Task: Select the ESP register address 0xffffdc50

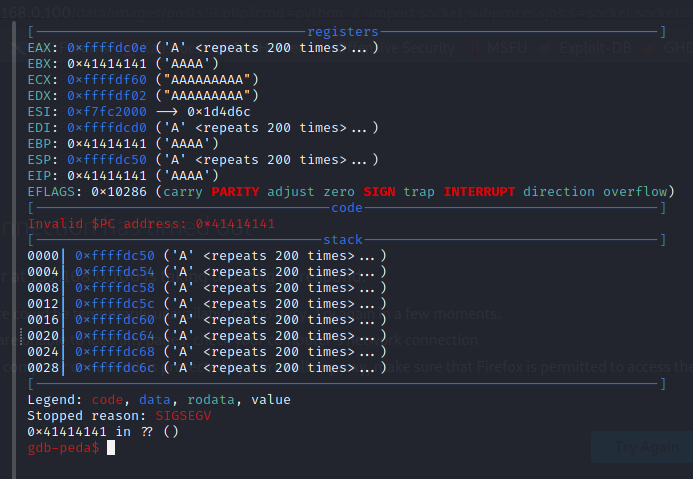Action: coord(107,160)
